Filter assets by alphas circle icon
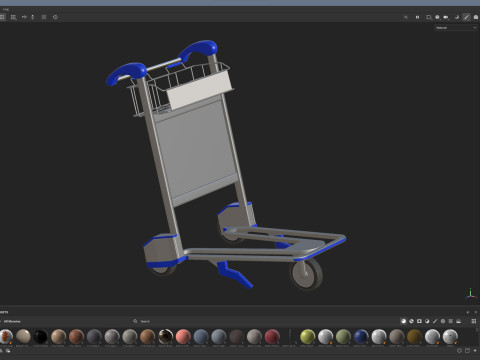The image size is (480, 360). click(443, 321)
